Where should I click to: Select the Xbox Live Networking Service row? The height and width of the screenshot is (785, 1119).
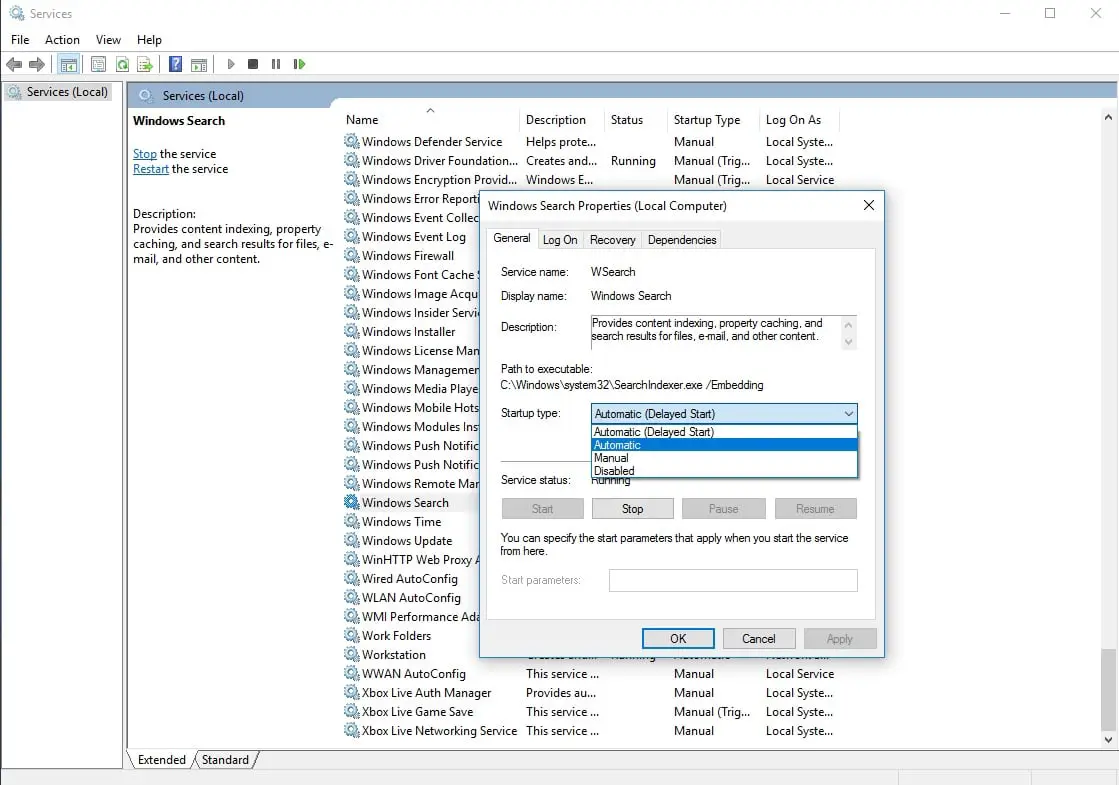point(591,731)
